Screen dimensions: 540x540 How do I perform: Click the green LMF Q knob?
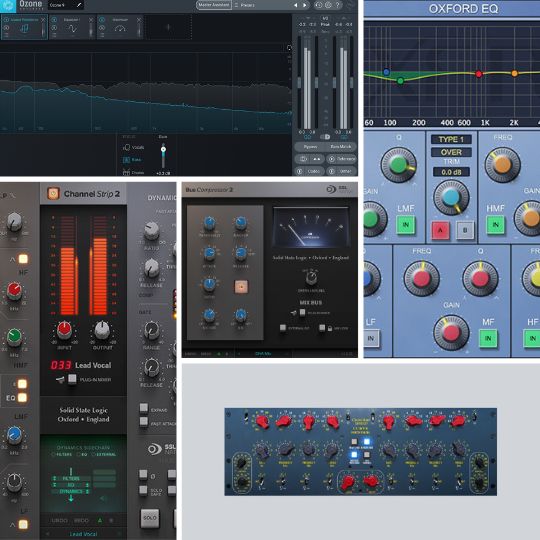[x=398, y=165]
